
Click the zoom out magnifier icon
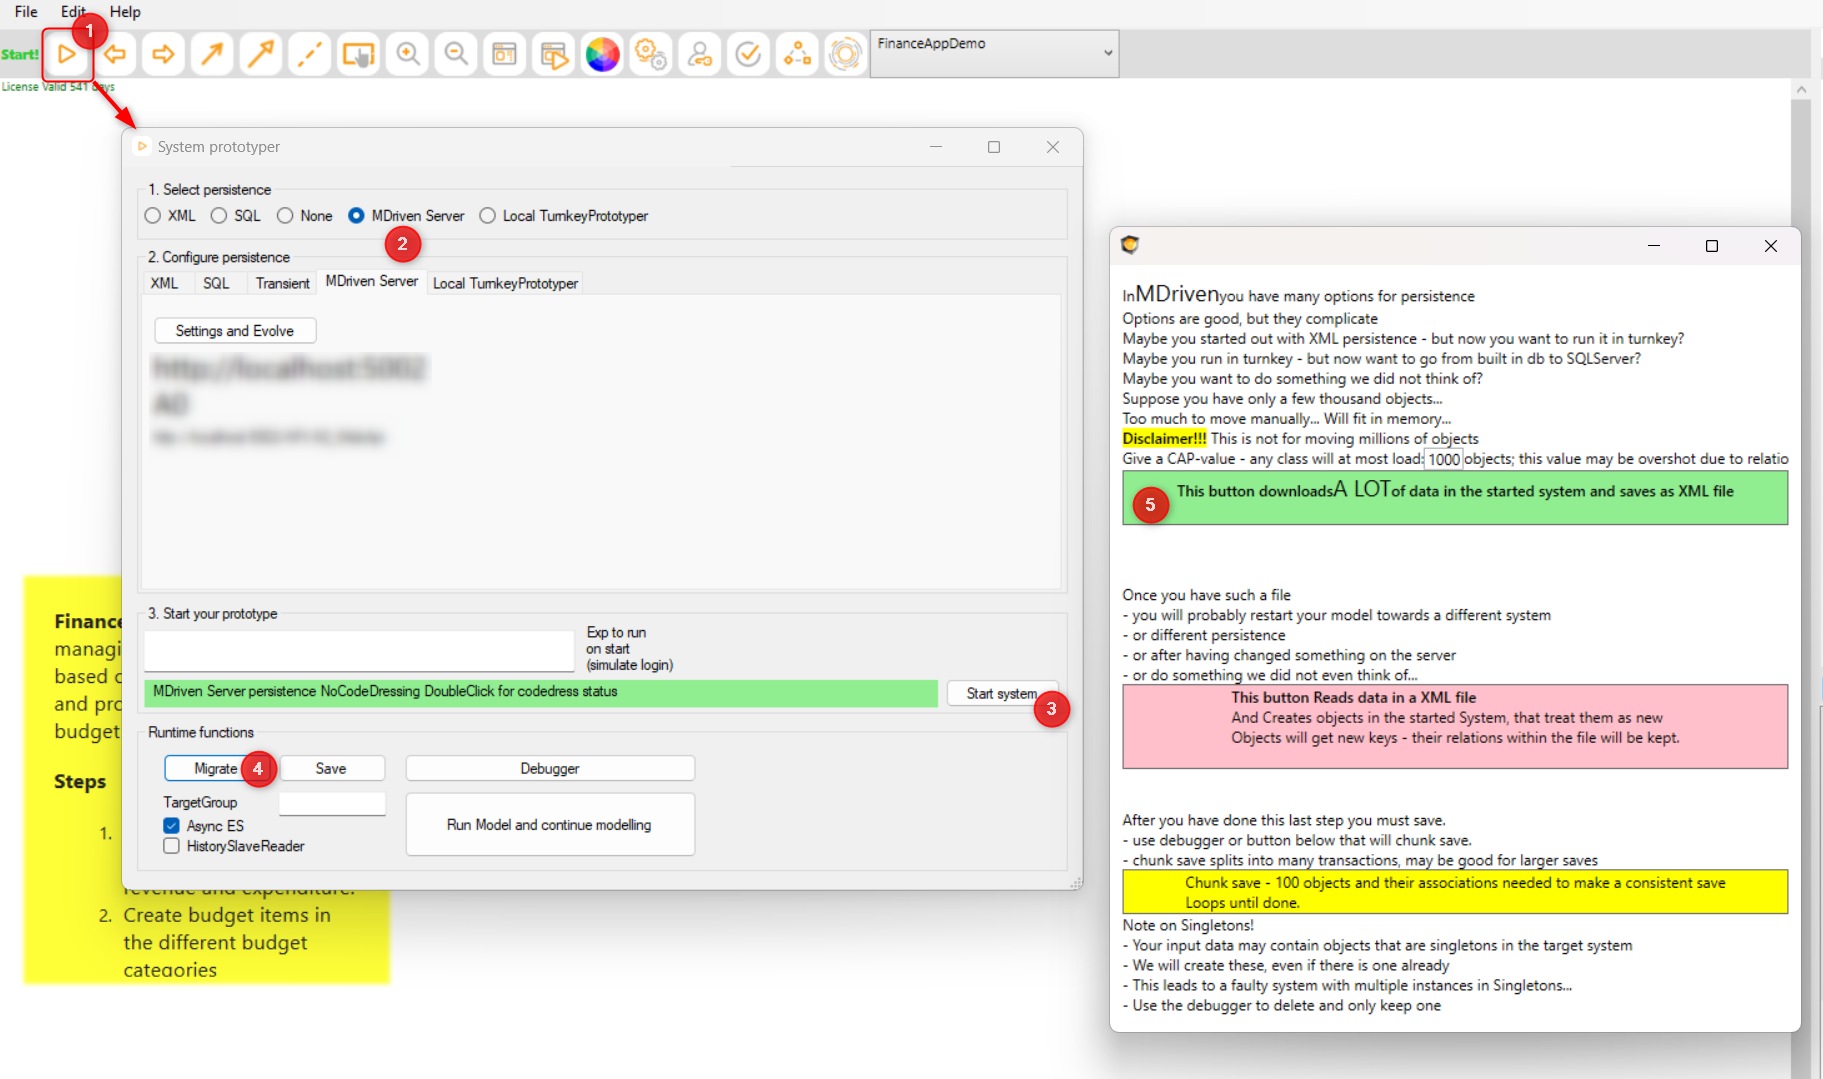click(456, 54)
